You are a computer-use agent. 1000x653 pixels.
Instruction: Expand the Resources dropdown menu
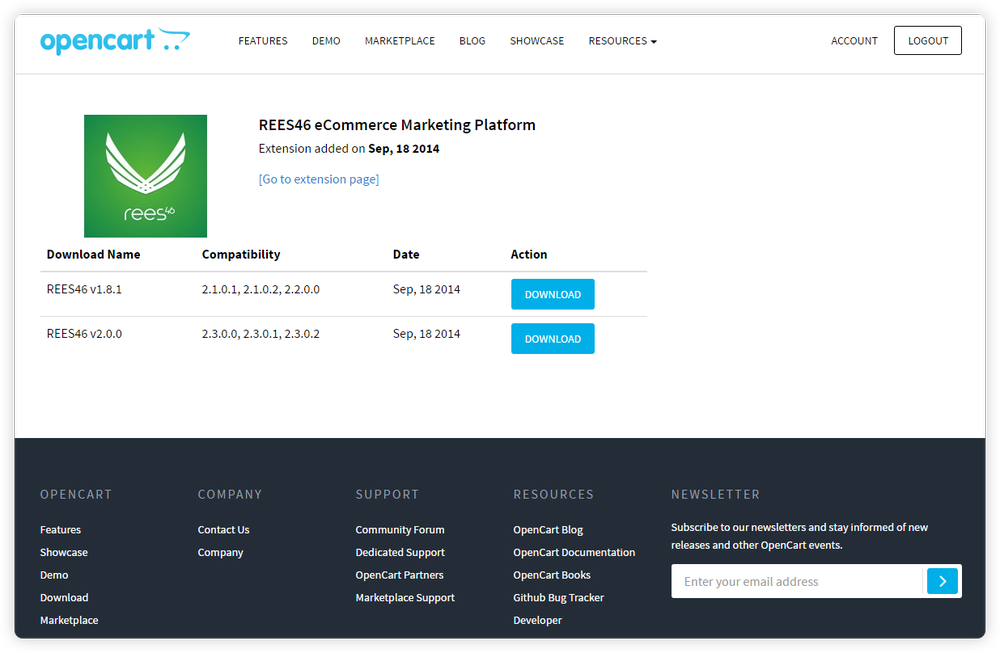[x=622, y=41]
